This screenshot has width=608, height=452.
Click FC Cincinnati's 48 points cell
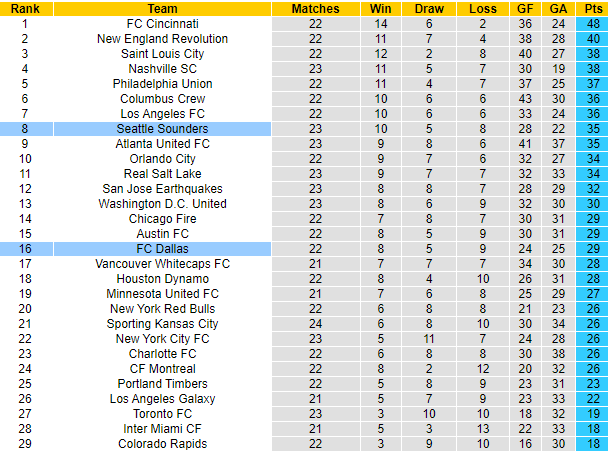pos(594,23)
